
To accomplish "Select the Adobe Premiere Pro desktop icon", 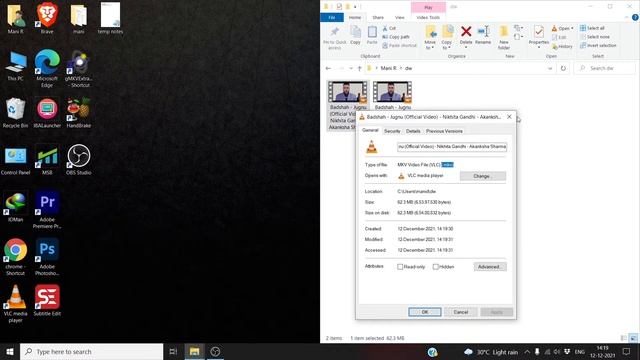I will click(x=47, y=210).
